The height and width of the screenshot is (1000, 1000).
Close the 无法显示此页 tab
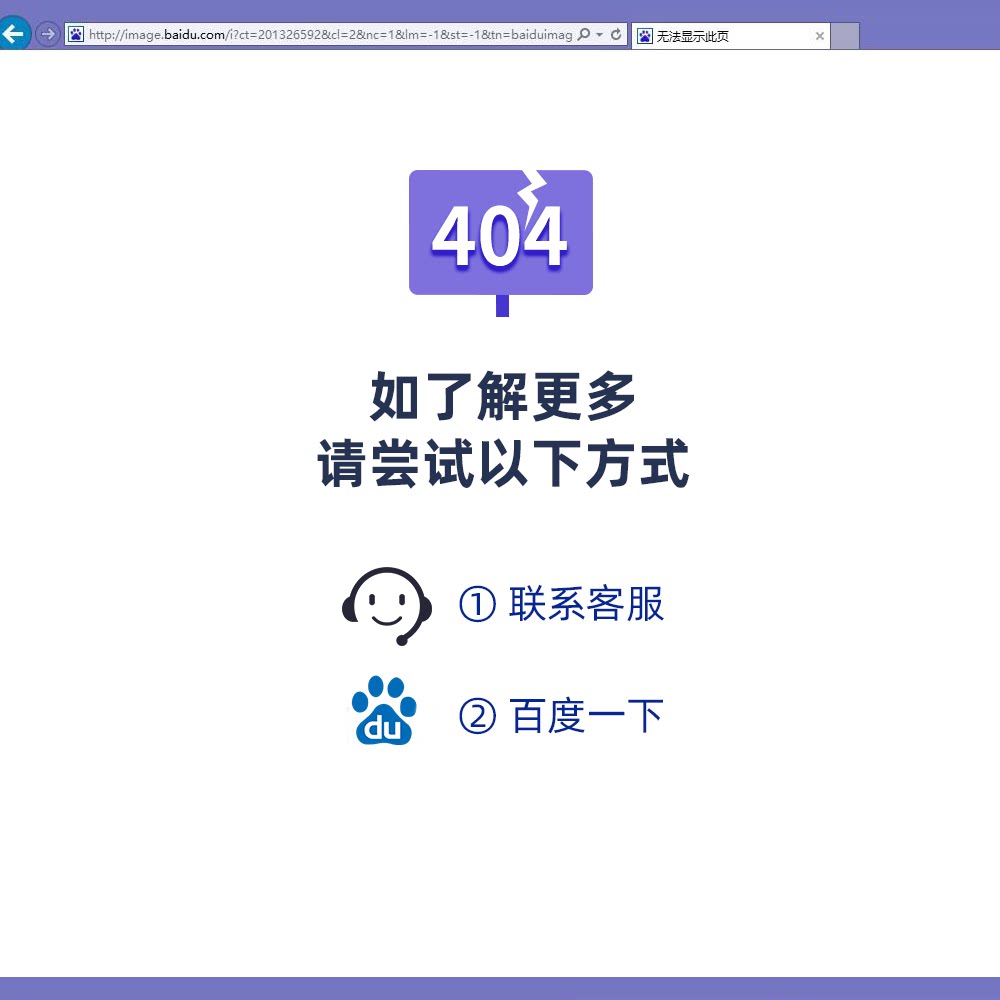coord(820,36)
